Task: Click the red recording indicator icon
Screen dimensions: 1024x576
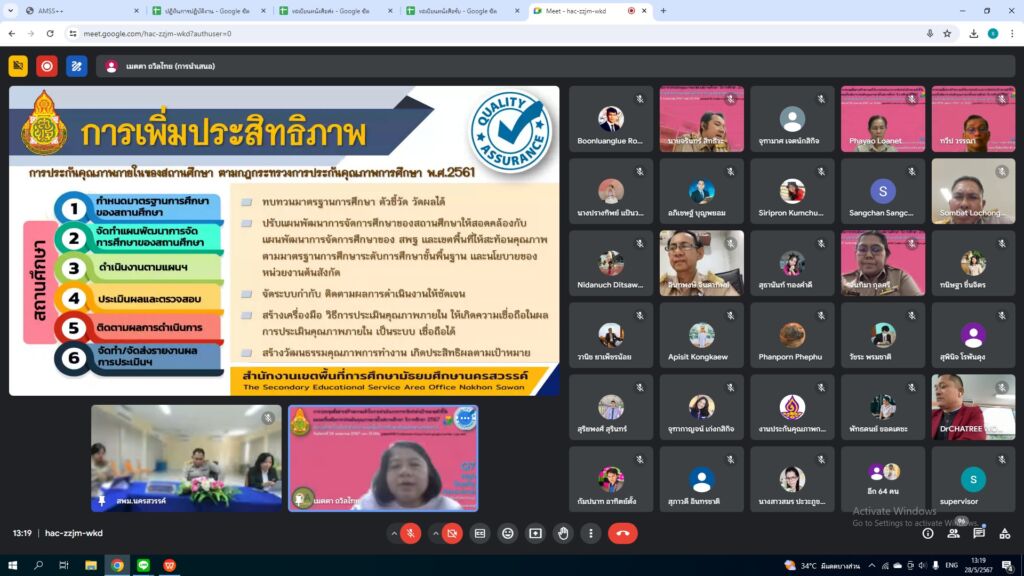Action: (47, 66)
